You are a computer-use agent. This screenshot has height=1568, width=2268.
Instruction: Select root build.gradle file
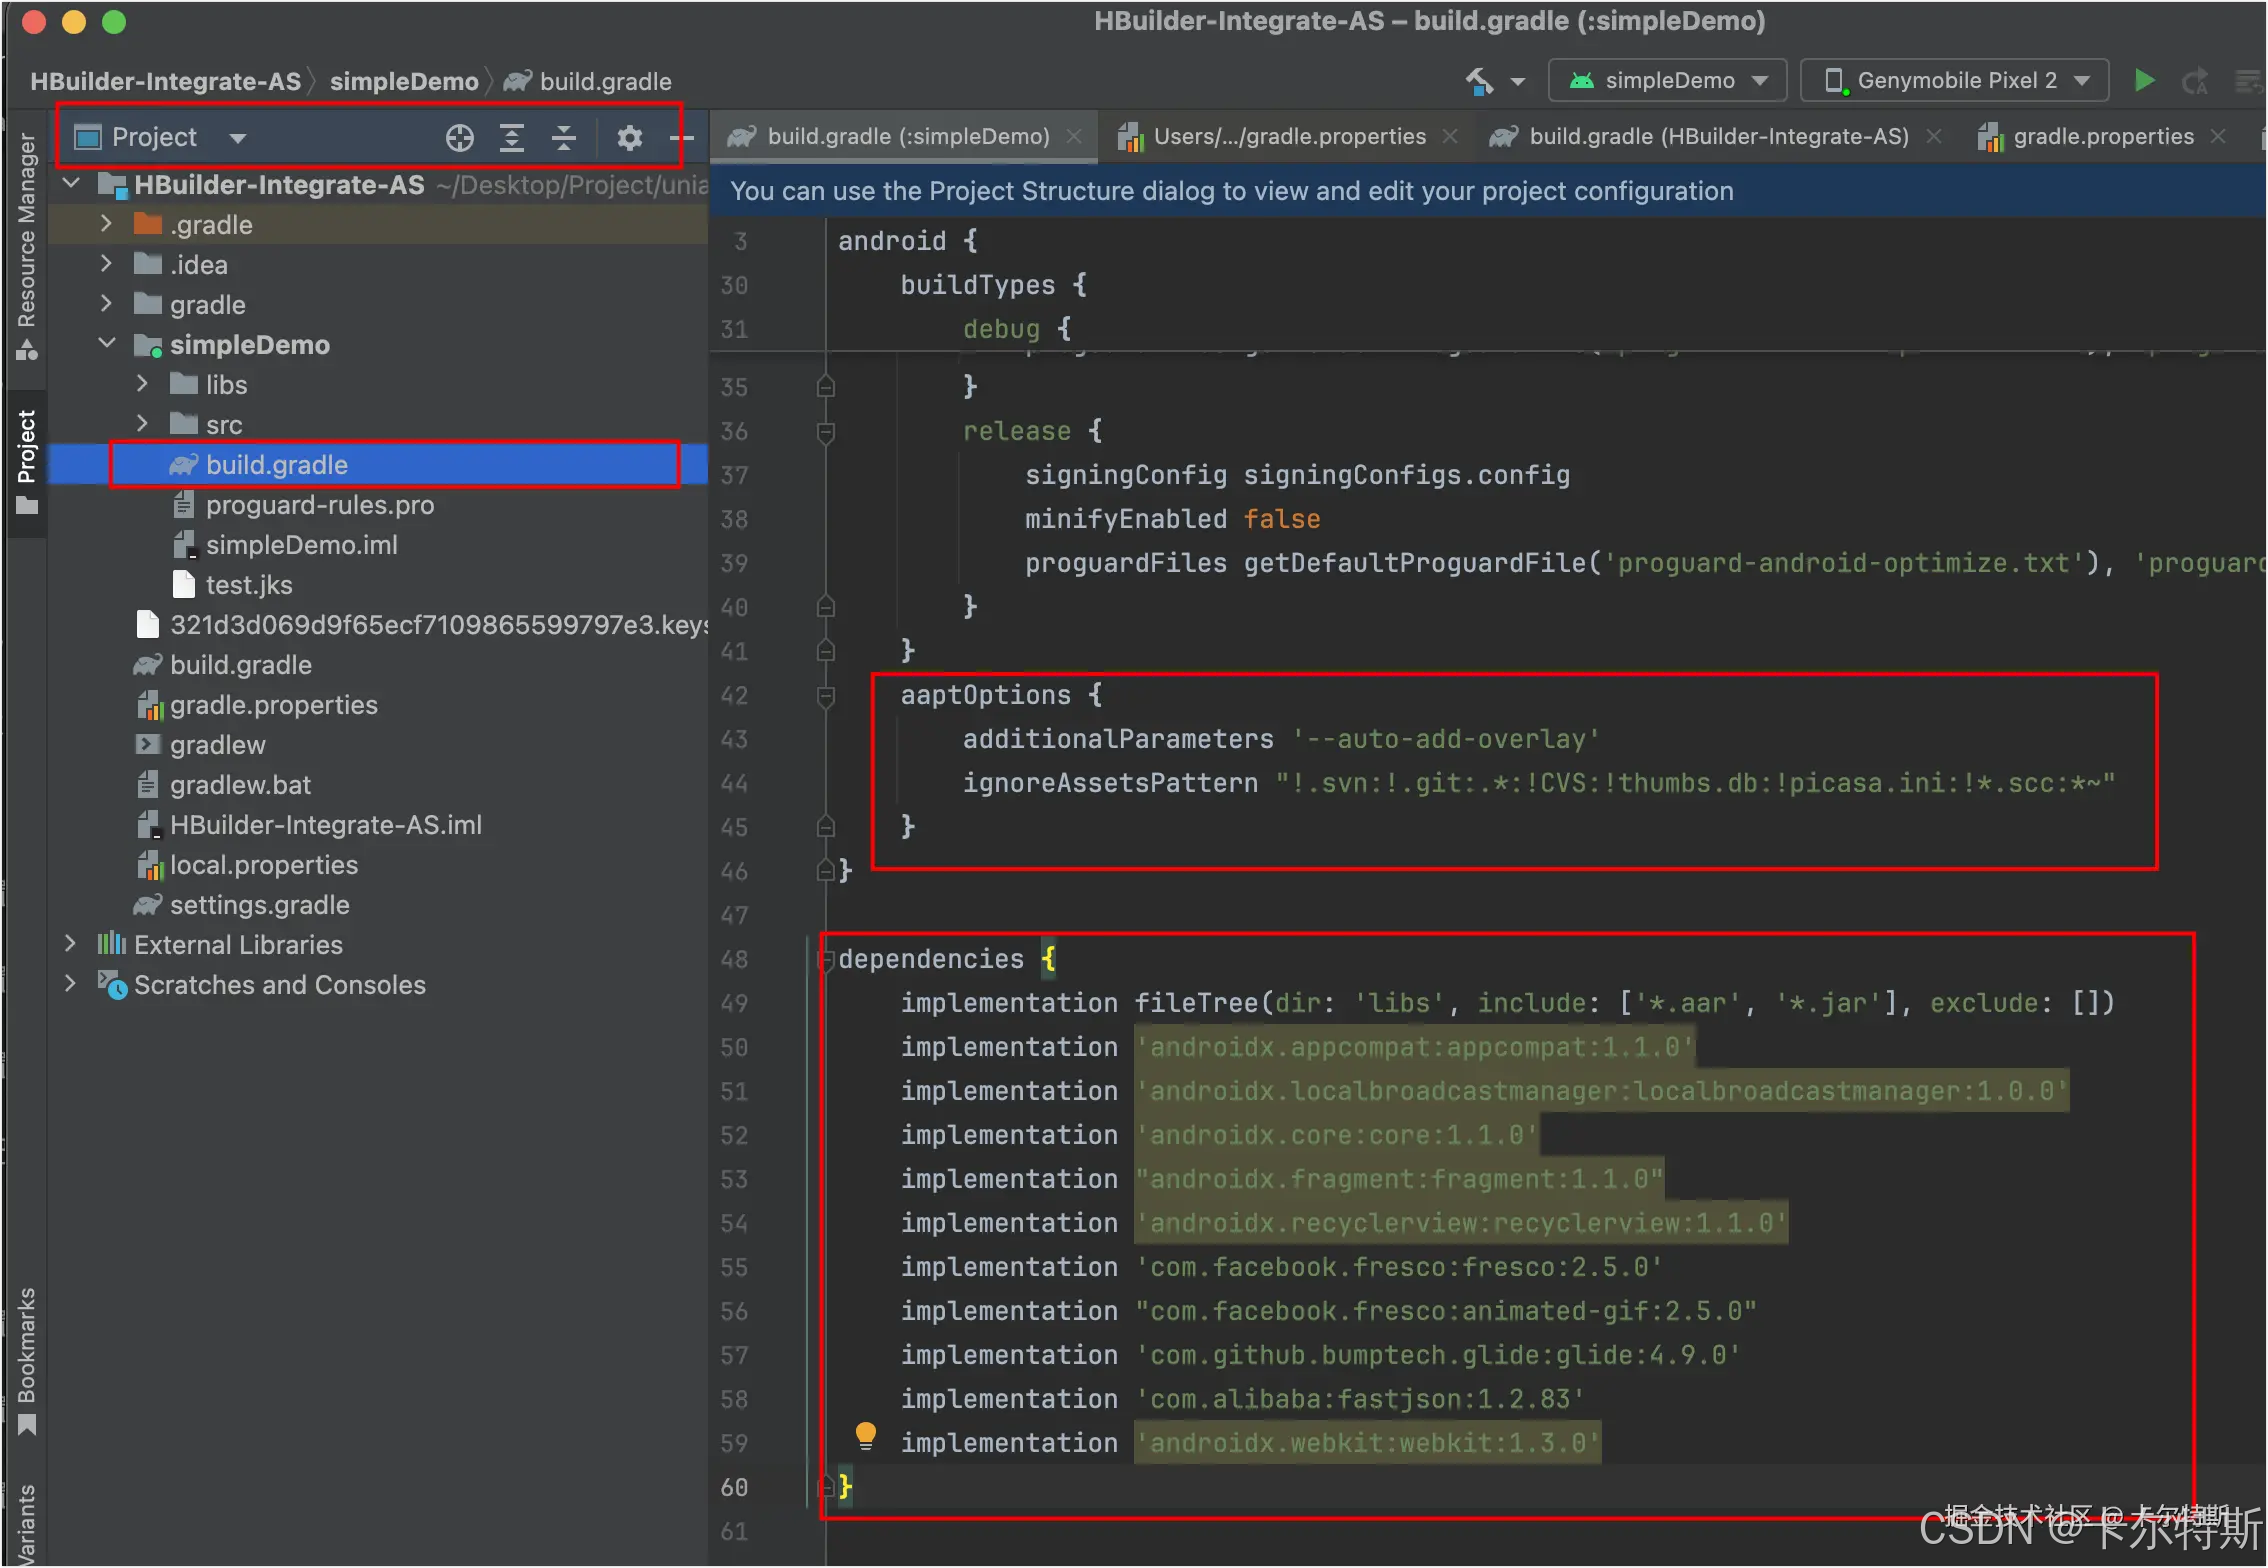(378, 665)
